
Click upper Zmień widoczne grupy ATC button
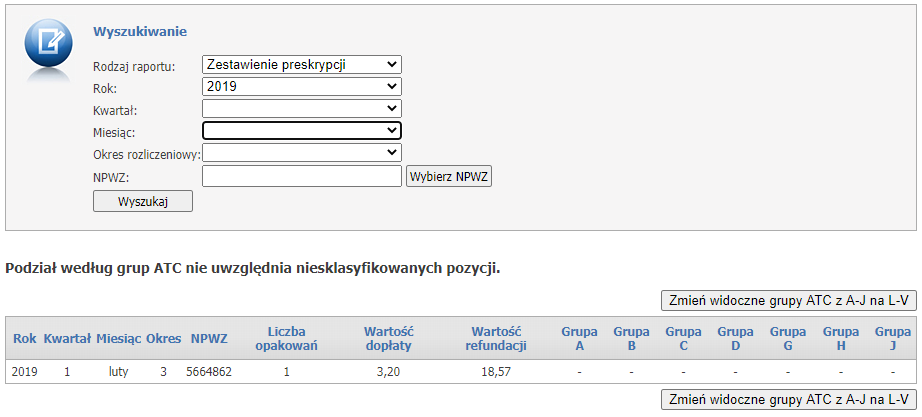click(788, 301)
